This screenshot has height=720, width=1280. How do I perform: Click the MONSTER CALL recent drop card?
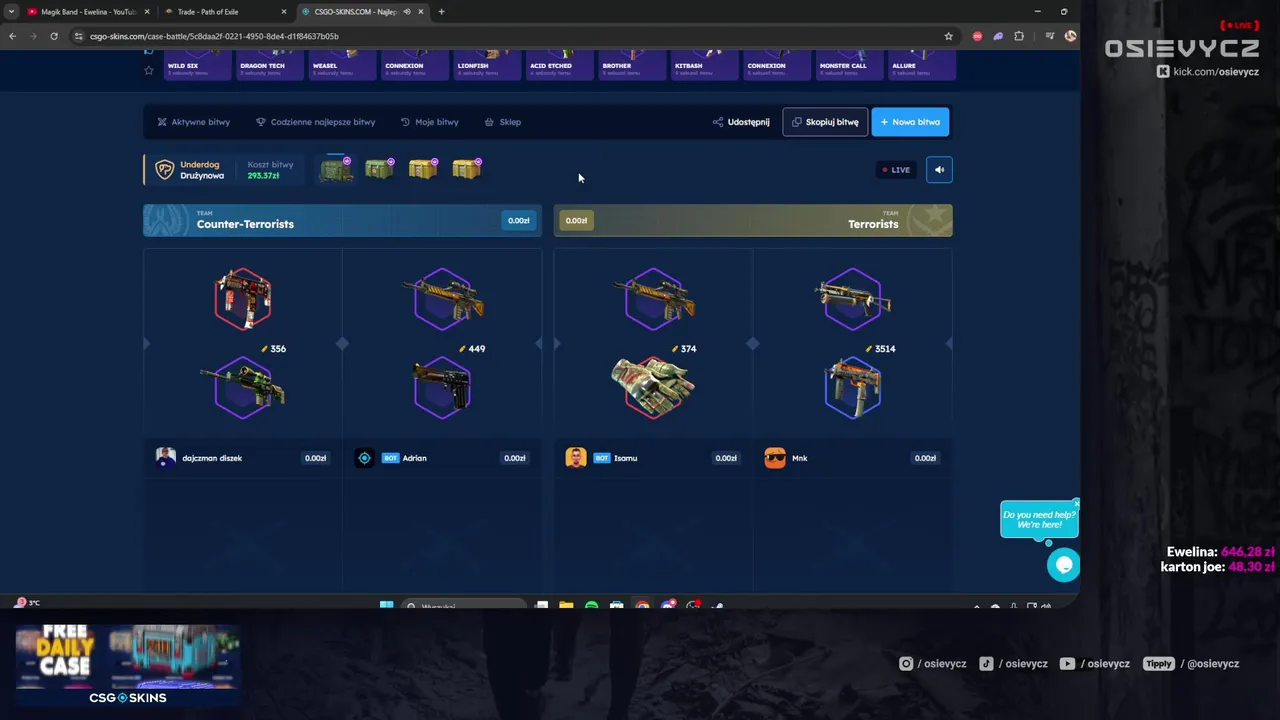pyautogui.click(x=849, y=65)
